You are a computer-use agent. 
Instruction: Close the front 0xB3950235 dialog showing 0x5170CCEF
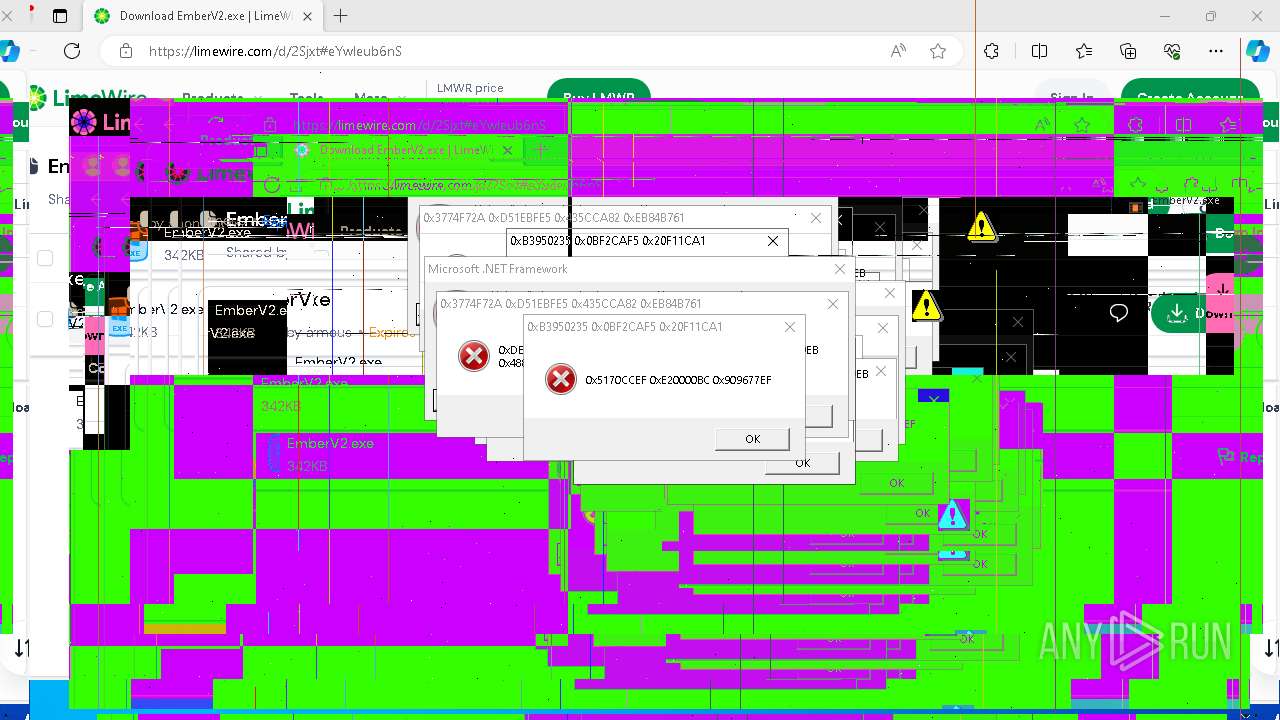[790, 327]
